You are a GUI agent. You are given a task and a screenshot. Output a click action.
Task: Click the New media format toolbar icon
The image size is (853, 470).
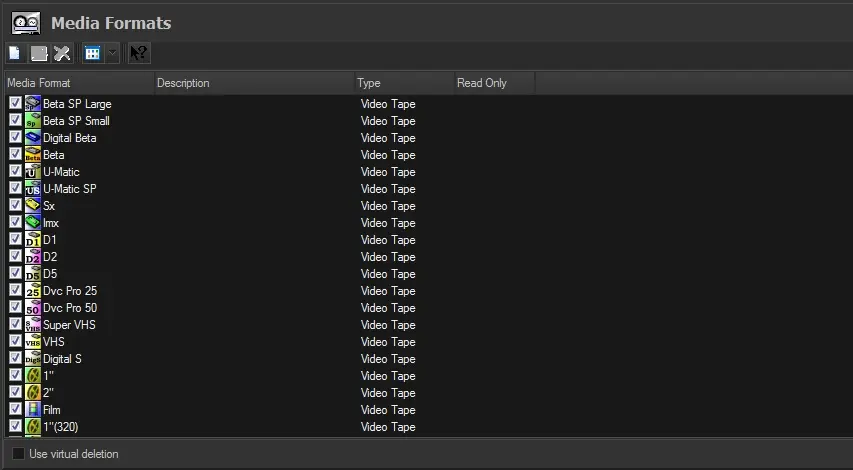click(14, 53)
